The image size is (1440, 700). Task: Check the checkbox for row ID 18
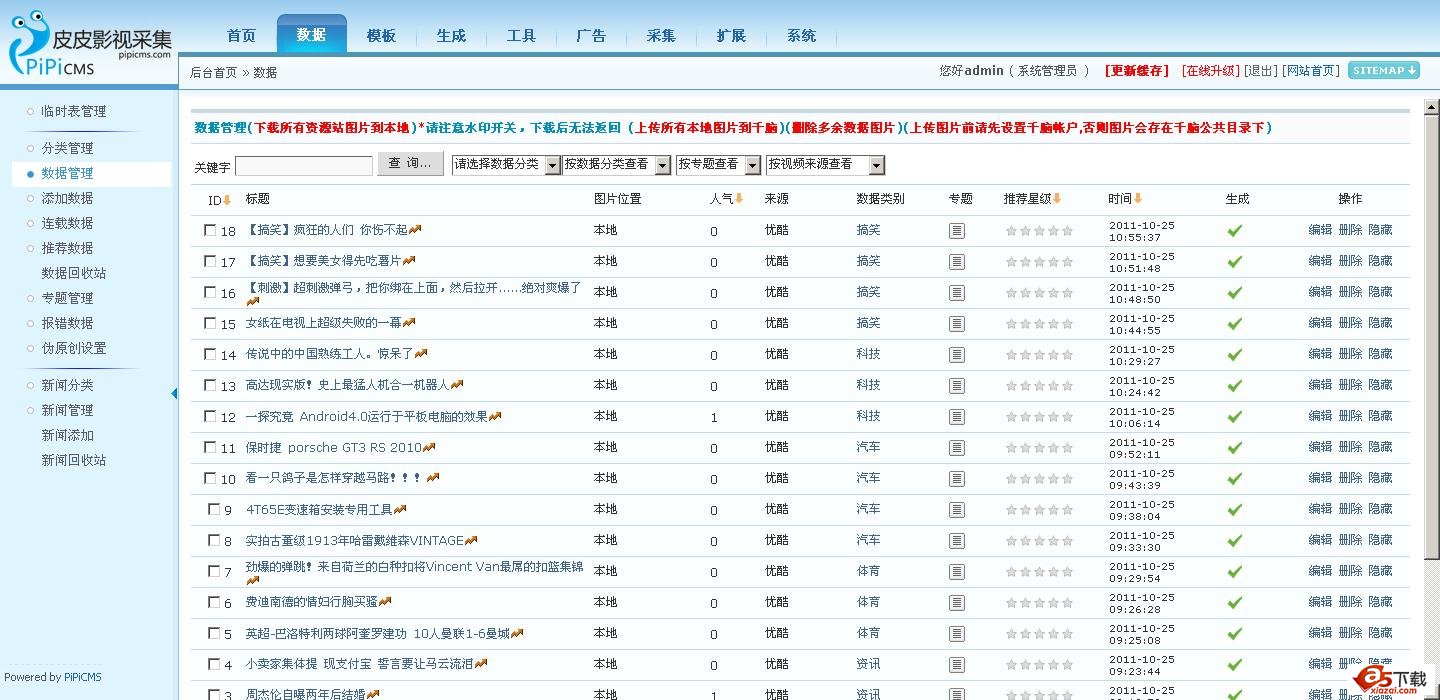click(210, 230)
